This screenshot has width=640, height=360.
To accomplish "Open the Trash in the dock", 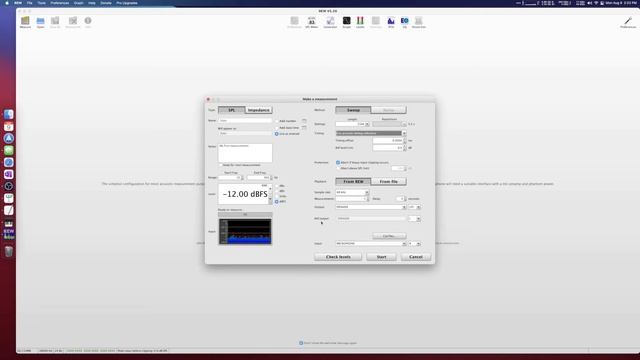I will (9, 251).
